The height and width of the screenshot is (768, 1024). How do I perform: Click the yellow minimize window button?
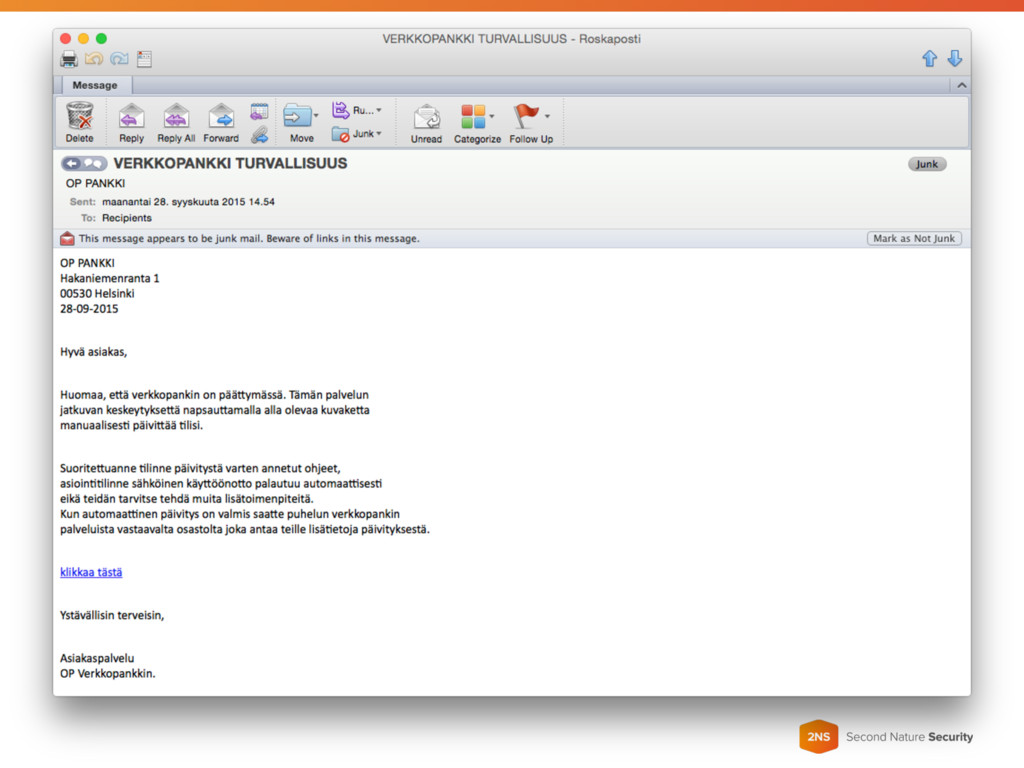pos(83,39)
